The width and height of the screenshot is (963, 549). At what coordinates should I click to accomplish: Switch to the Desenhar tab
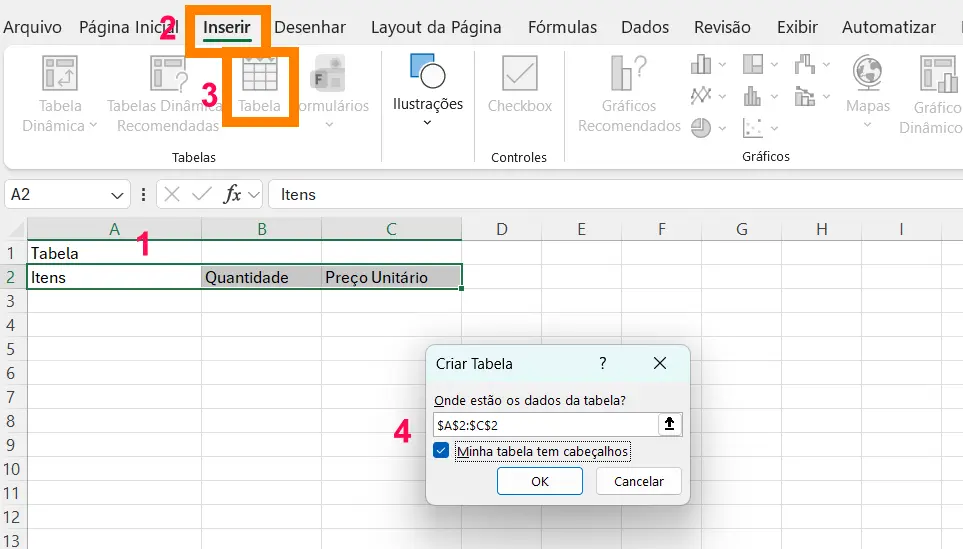[x=310, y=27]
